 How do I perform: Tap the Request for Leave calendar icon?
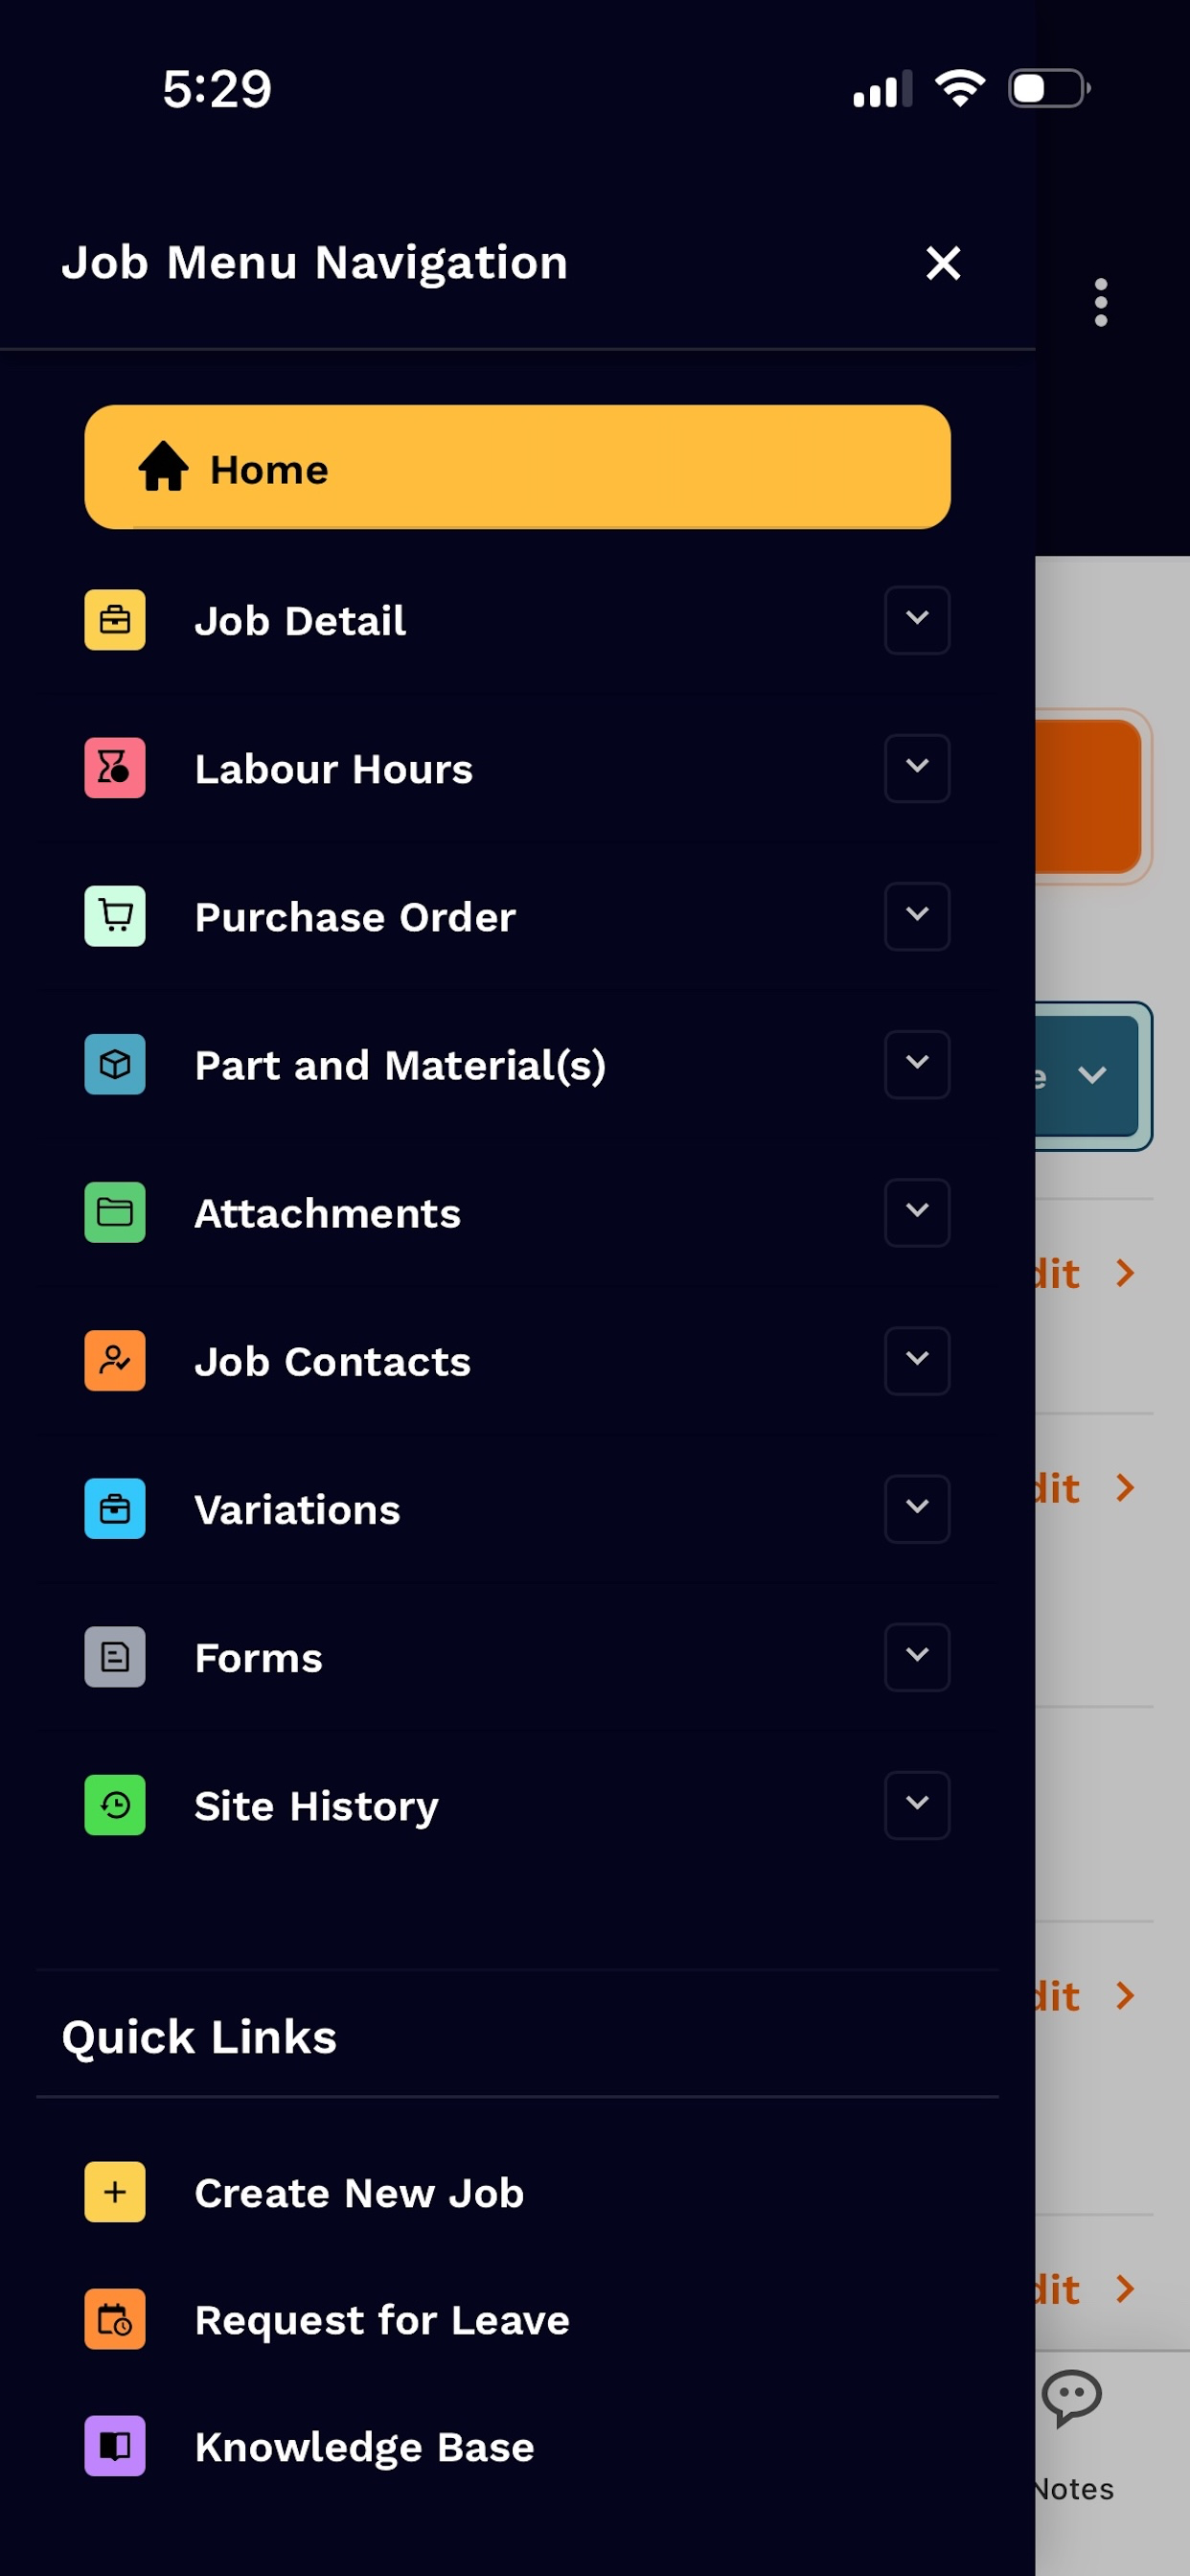(x=115, y=2319)
